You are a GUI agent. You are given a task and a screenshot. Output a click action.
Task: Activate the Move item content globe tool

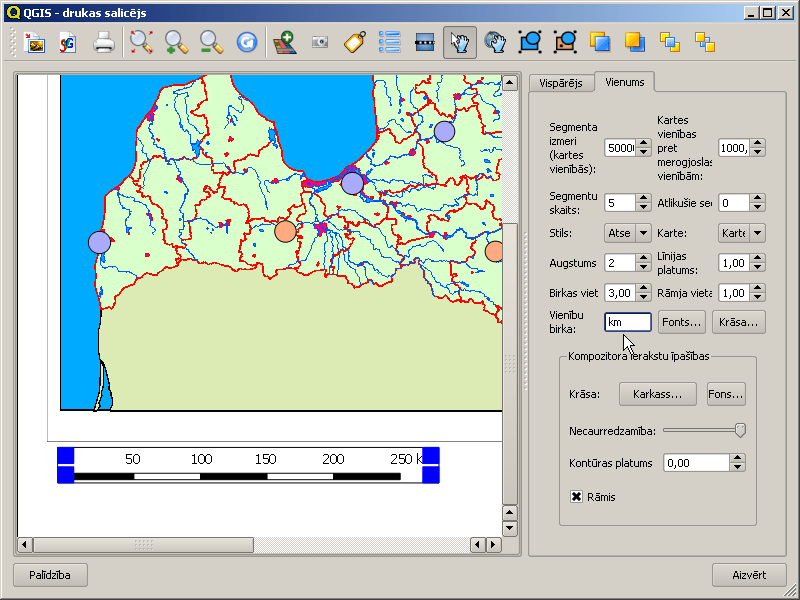point(495,43)
